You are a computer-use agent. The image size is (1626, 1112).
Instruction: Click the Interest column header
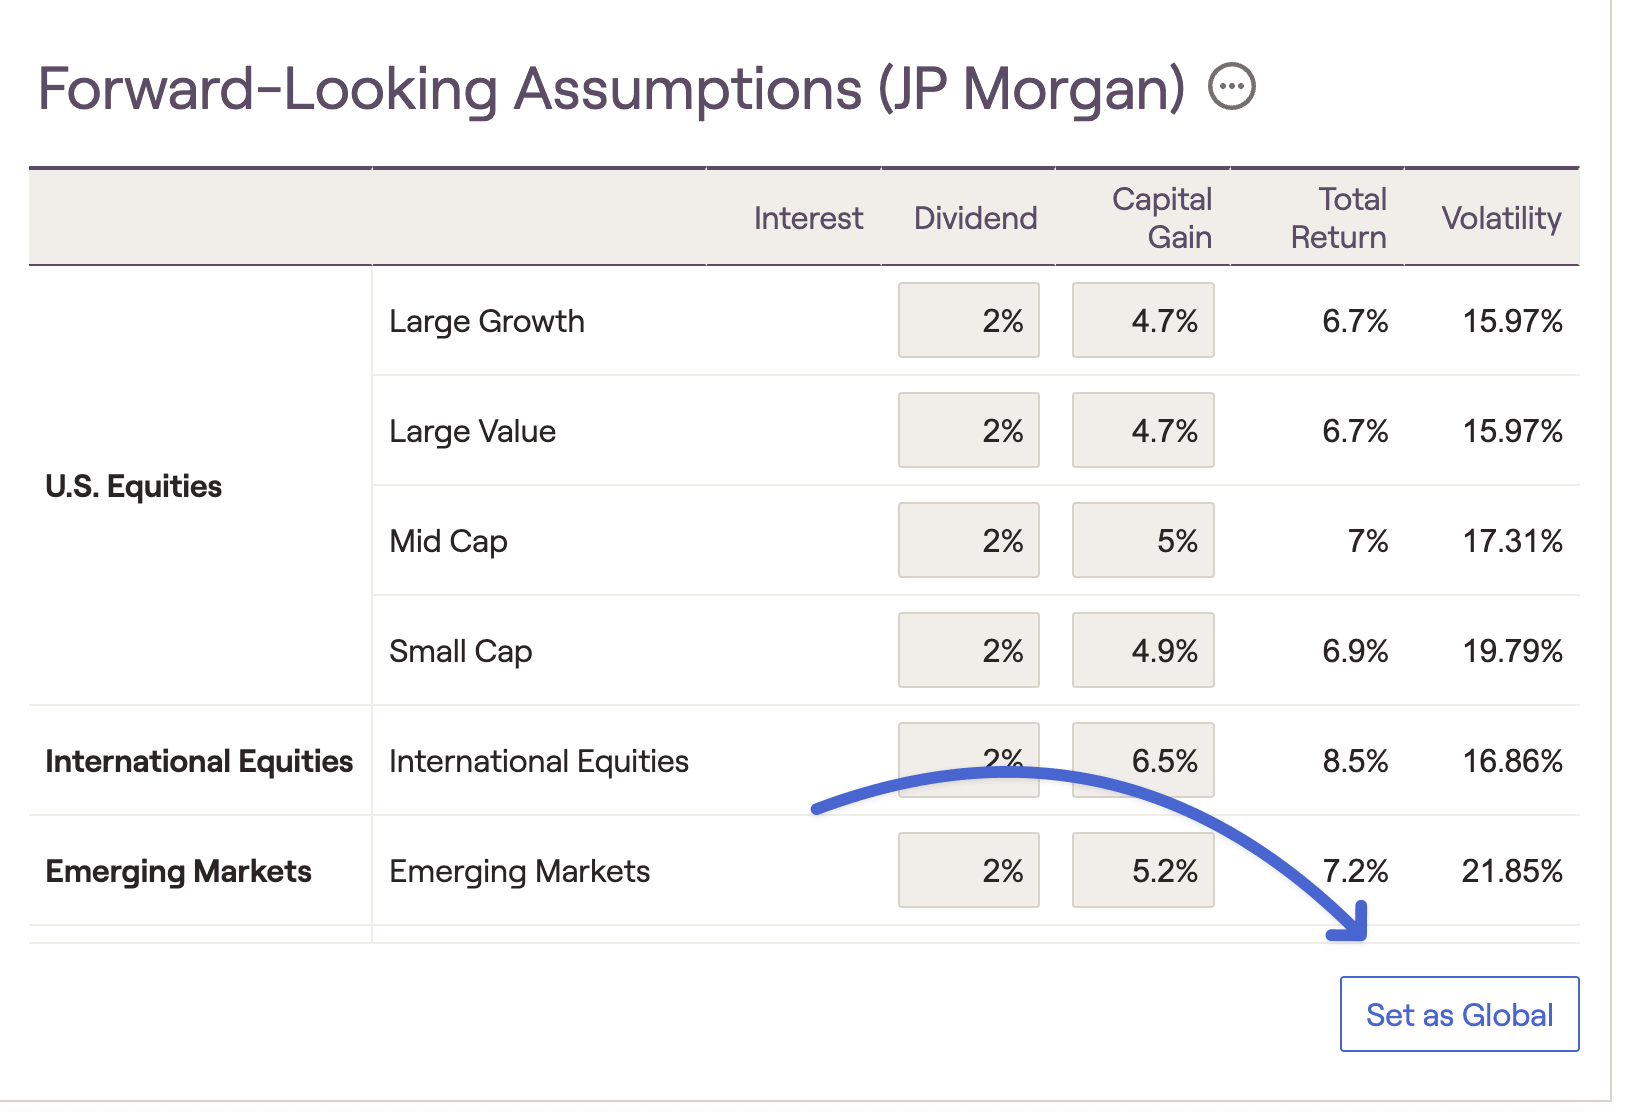(808, 218)
